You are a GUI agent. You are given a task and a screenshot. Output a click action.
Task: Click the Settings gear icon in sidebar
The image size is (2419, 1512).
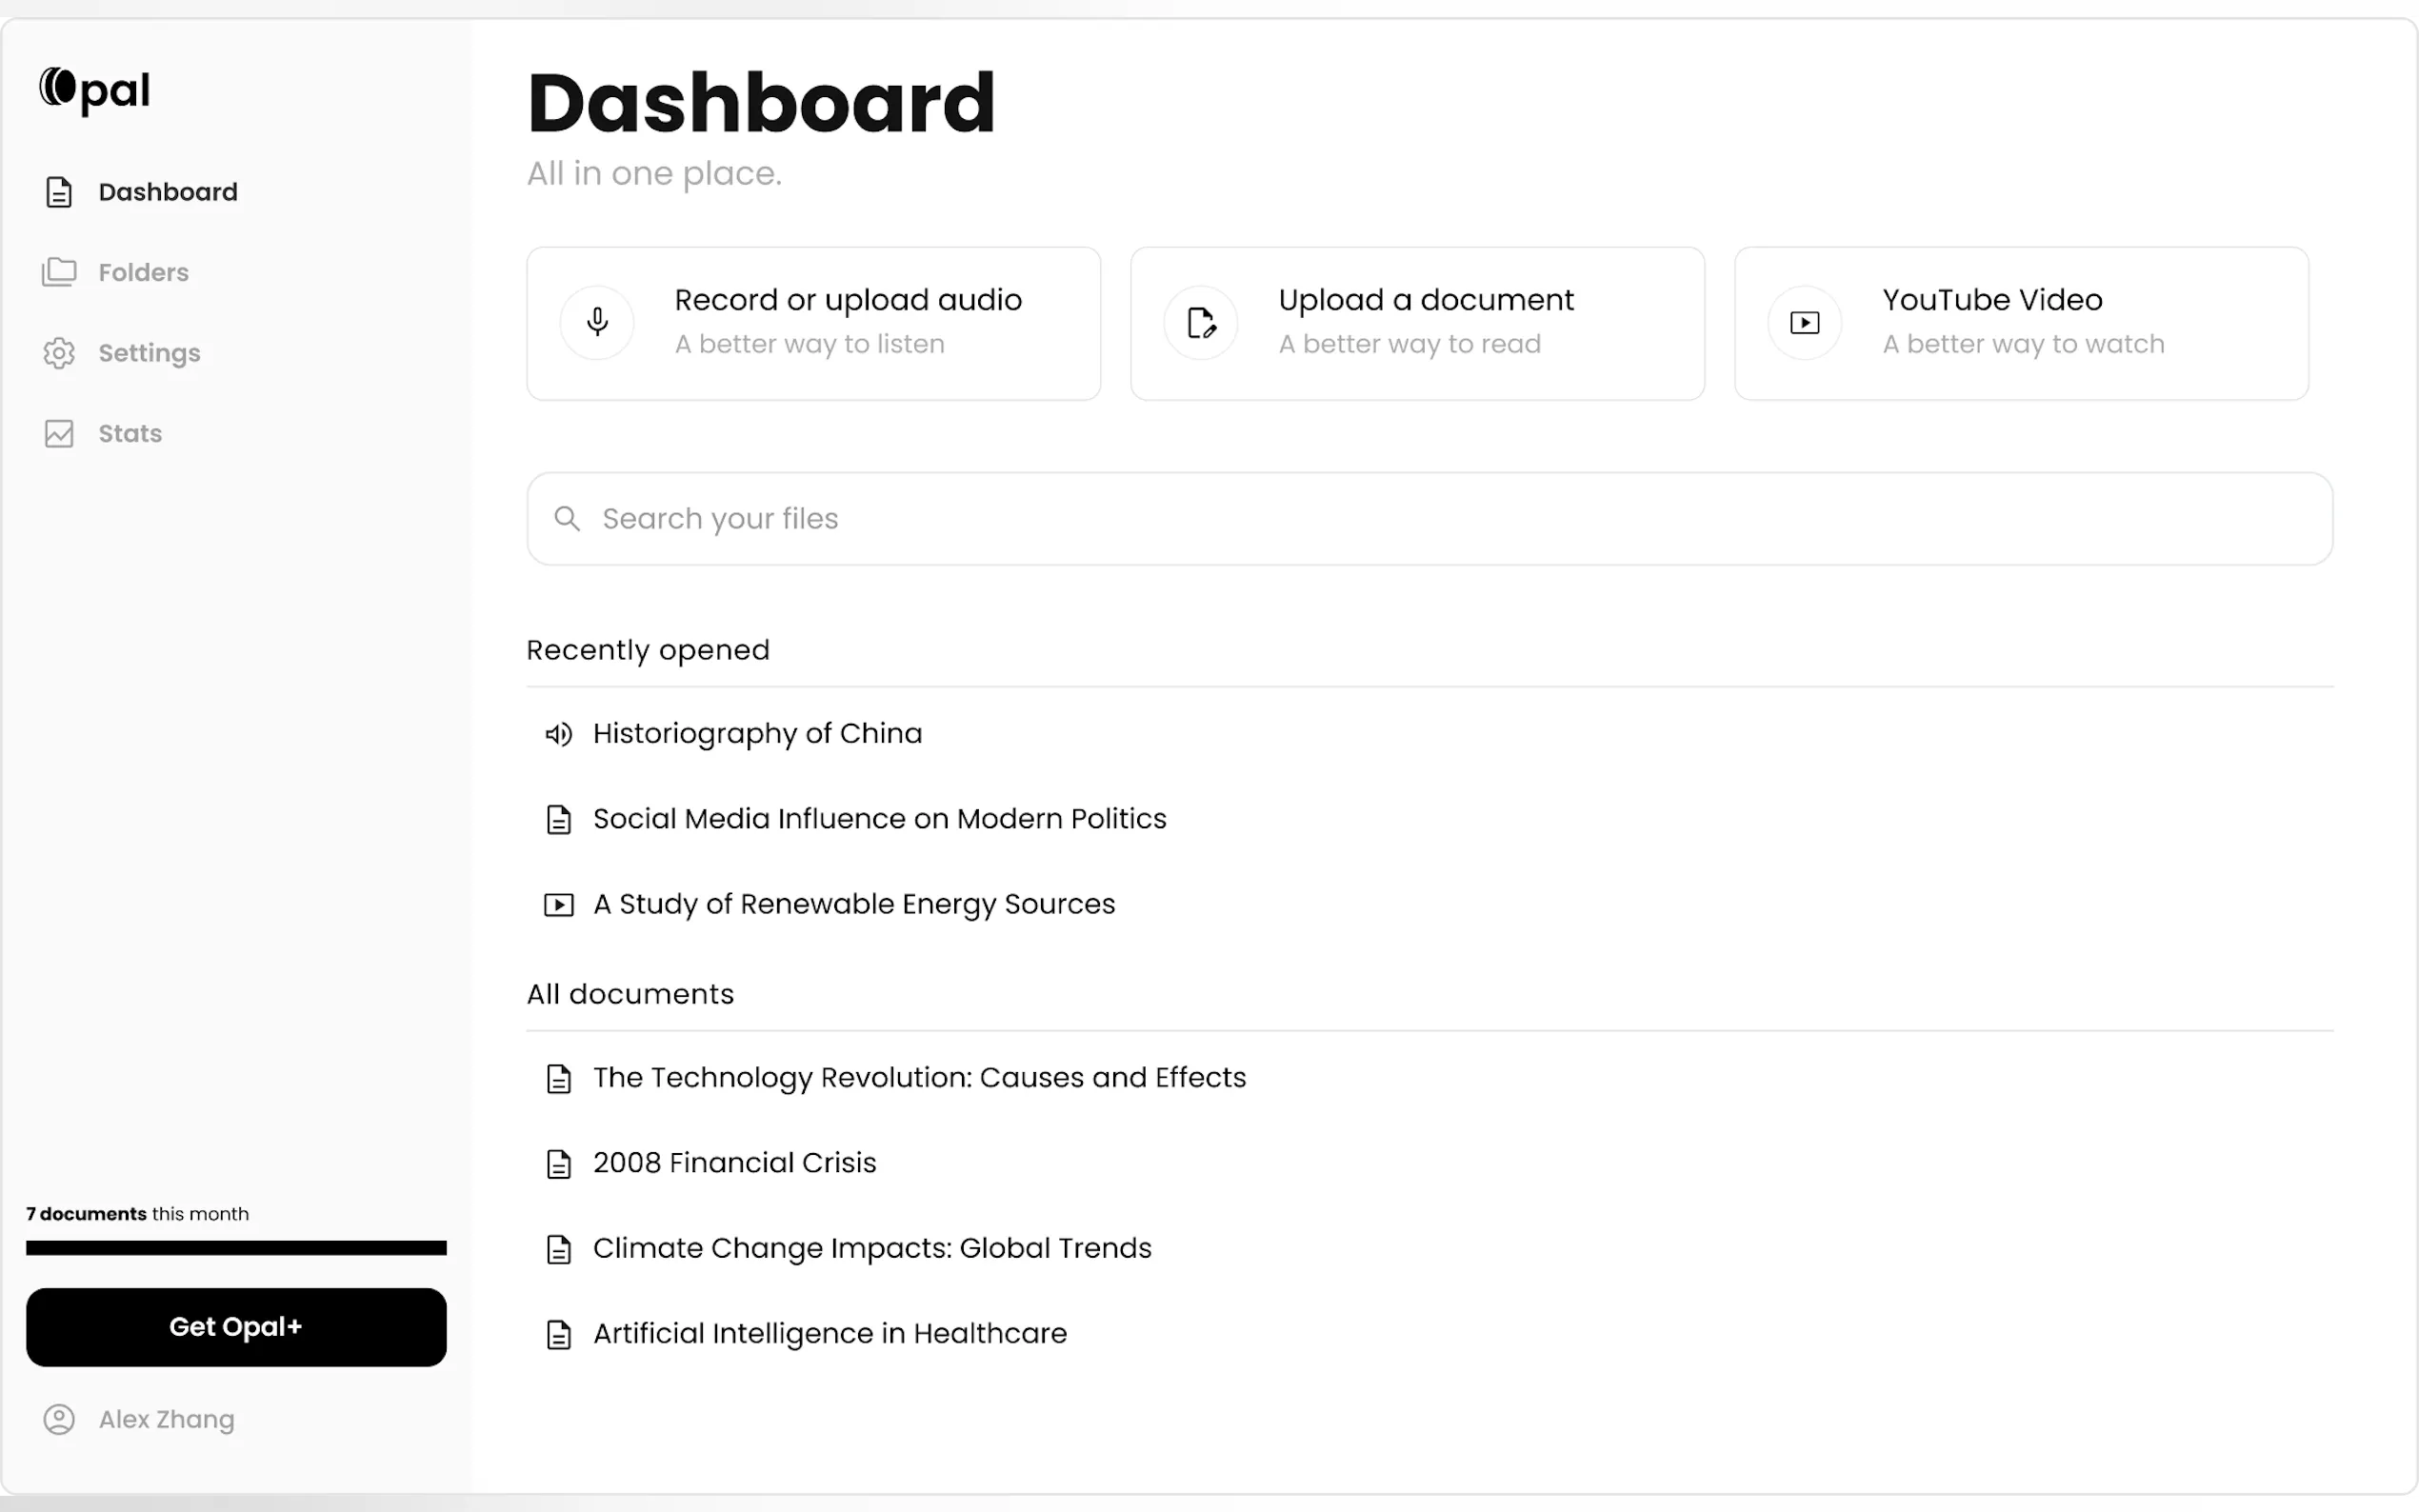click(x=59, y=353)
